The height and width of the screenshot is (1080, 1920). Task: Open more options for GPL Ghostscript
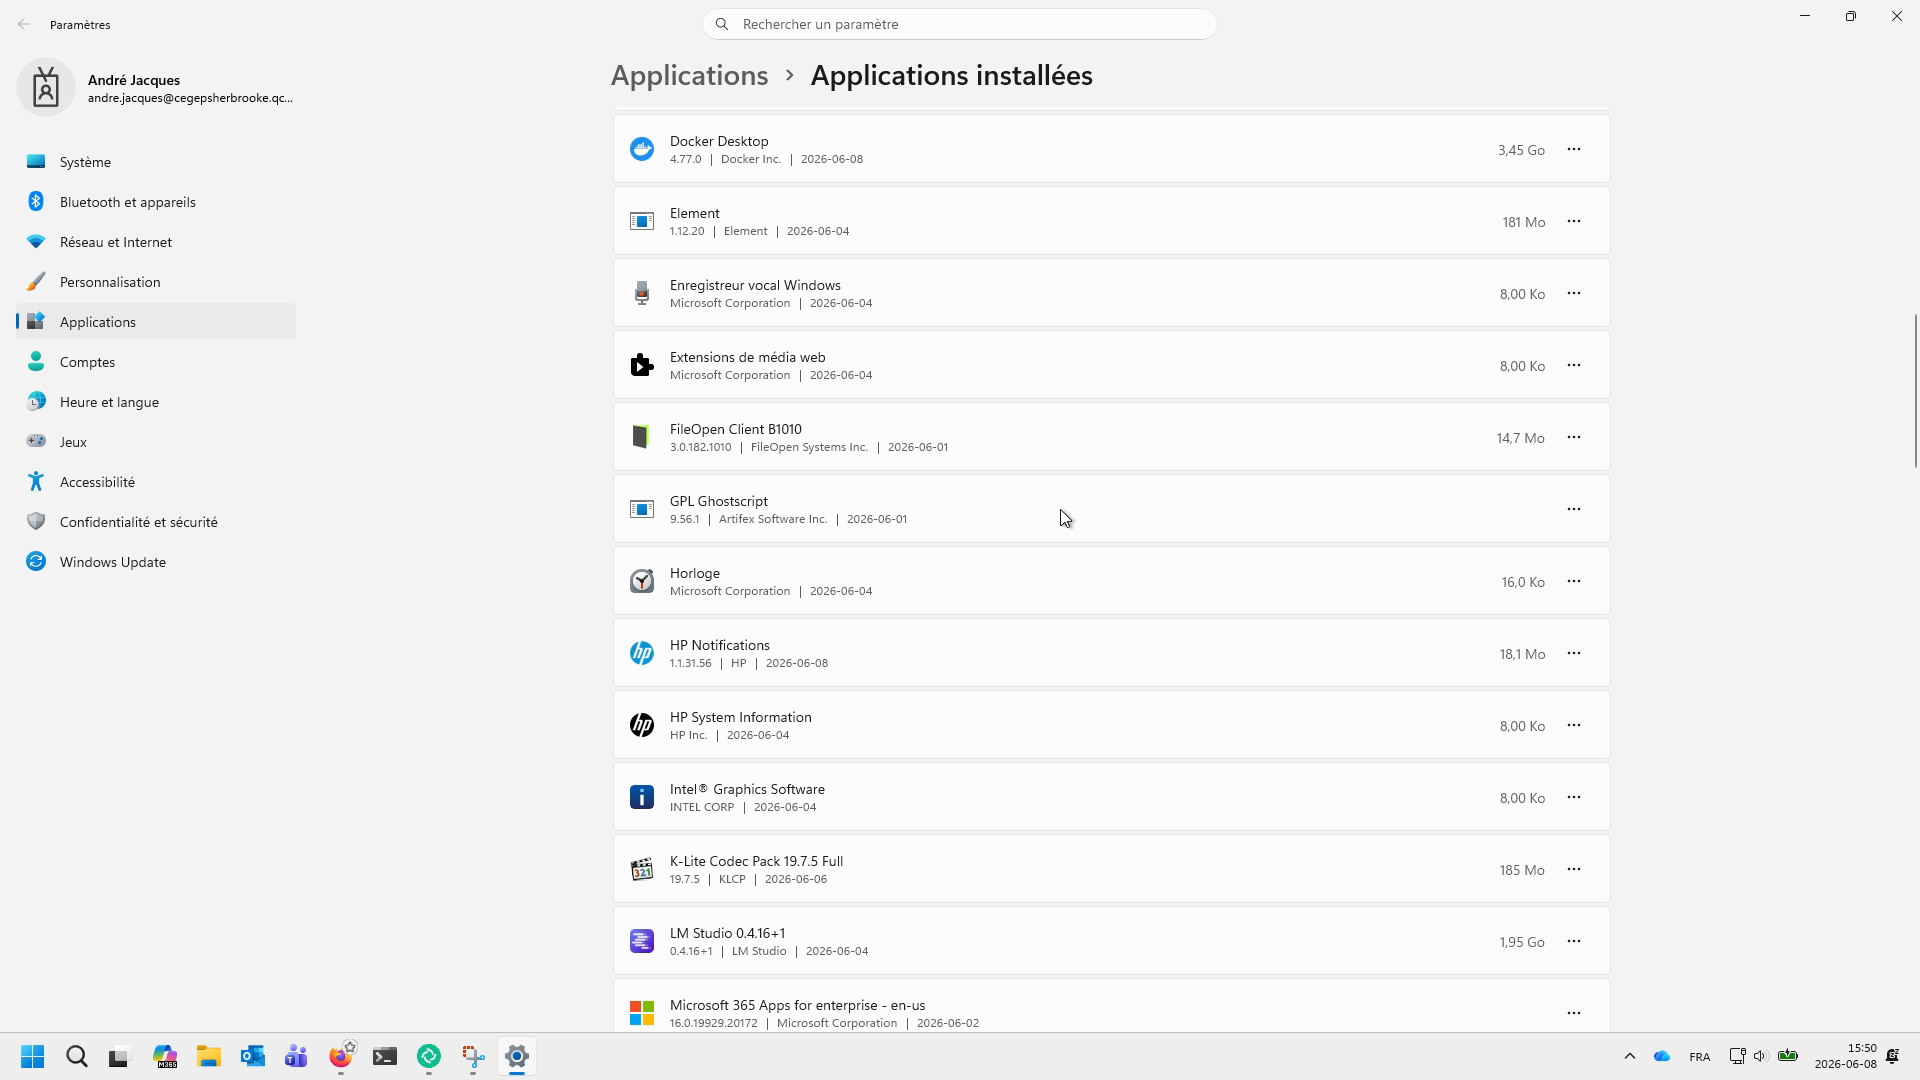[1574, 509]
